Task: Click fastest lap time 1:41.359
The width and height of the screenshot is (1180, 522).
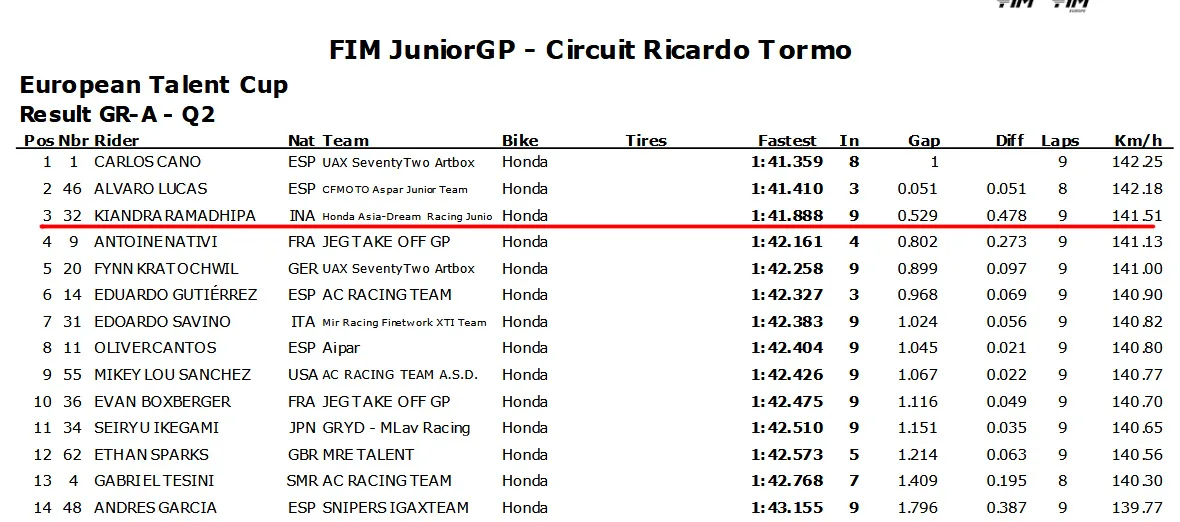Action: click(787, 162)
